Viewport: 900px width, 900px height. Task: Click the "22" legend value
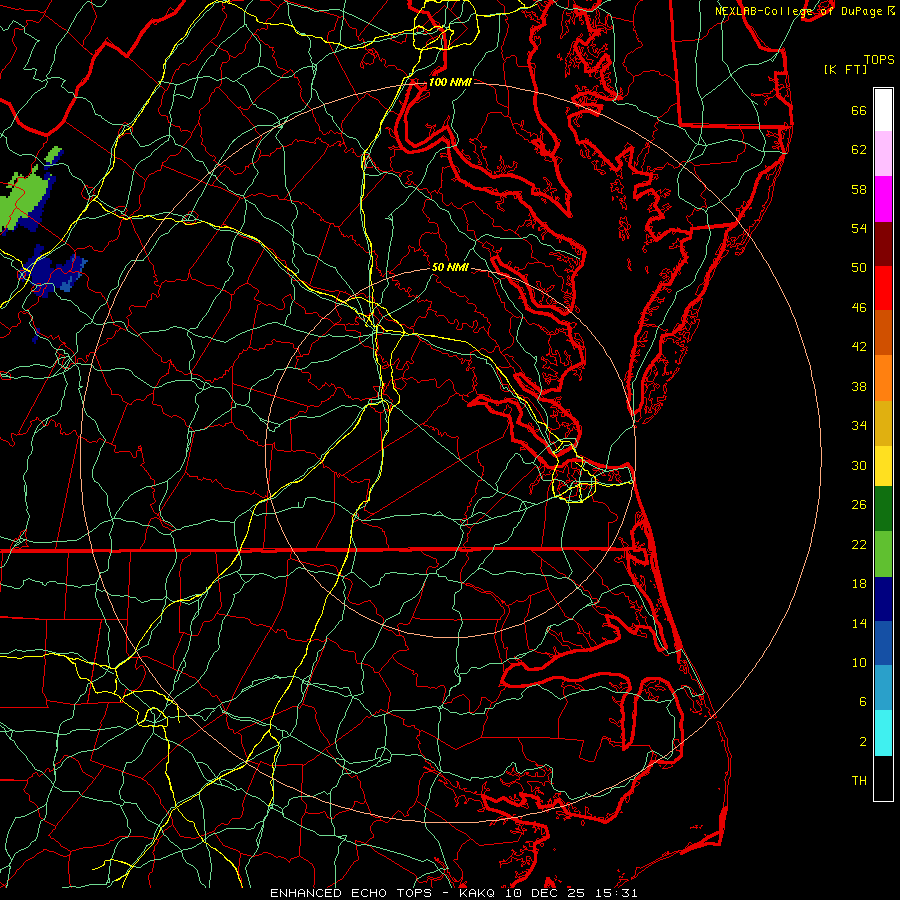(x=859, y=544)
